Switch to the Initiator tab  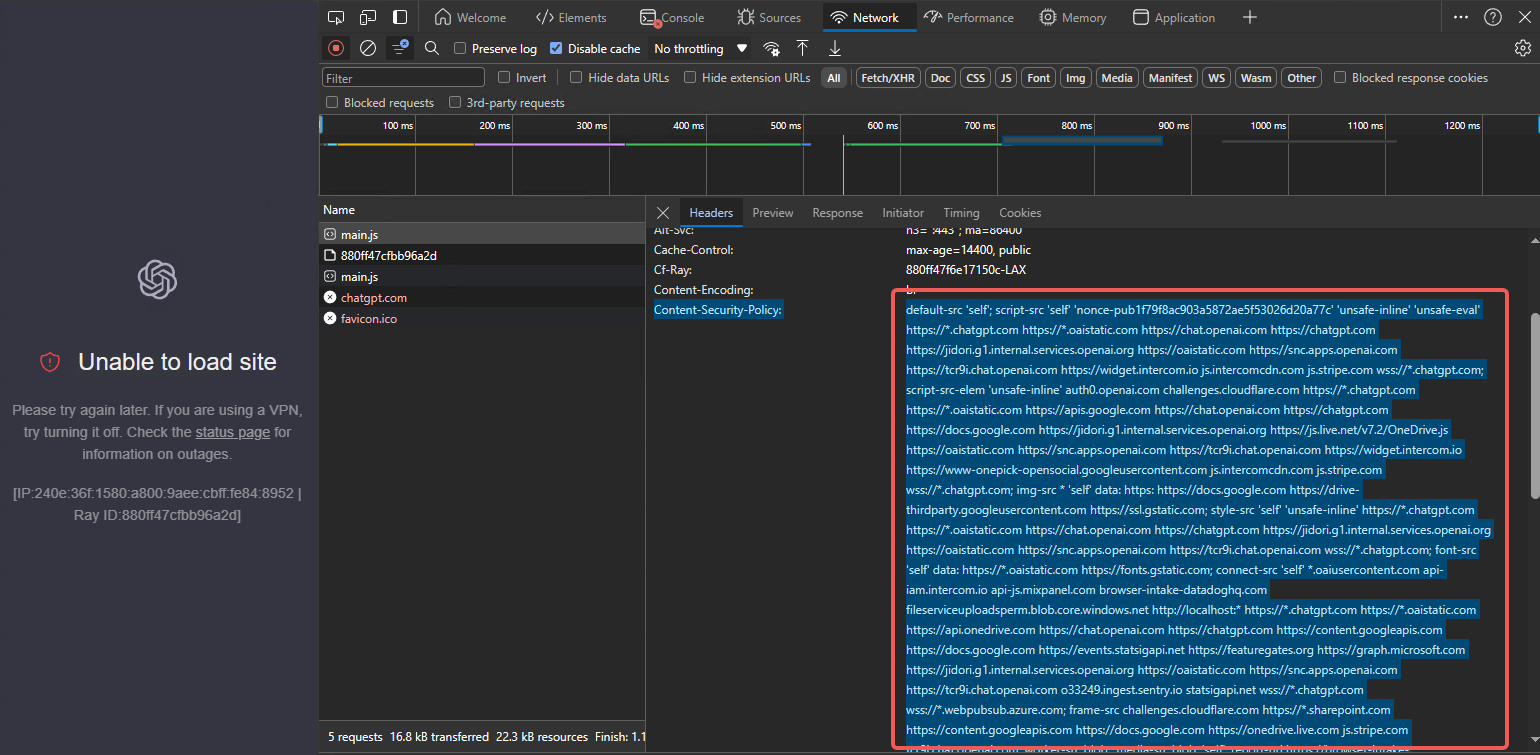click(x=903, y=213)
